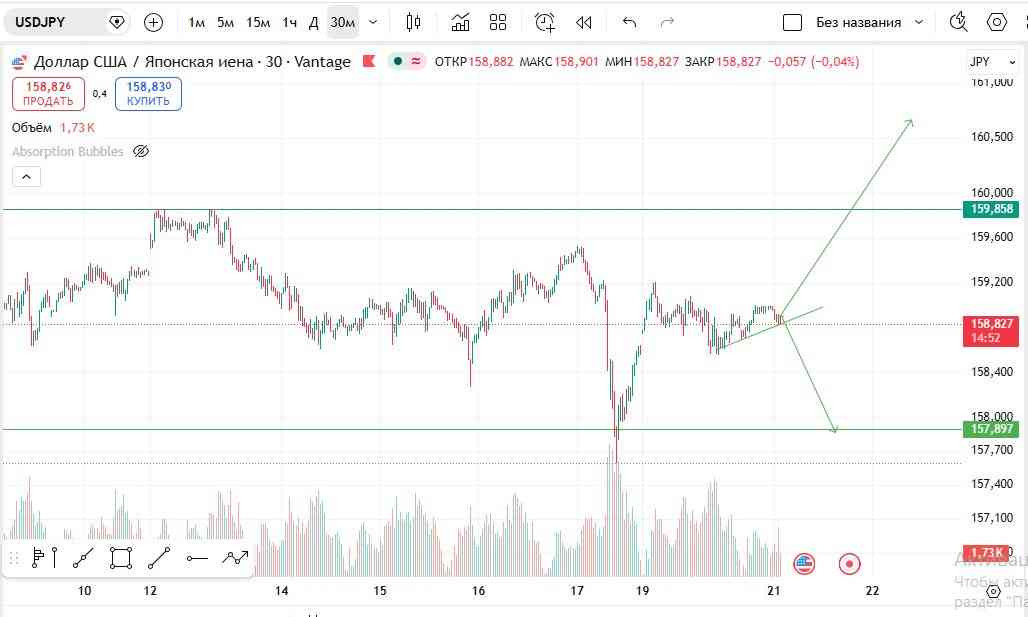Click the "Без названия" layout name
1028x617 pixels.
point(859,22)
